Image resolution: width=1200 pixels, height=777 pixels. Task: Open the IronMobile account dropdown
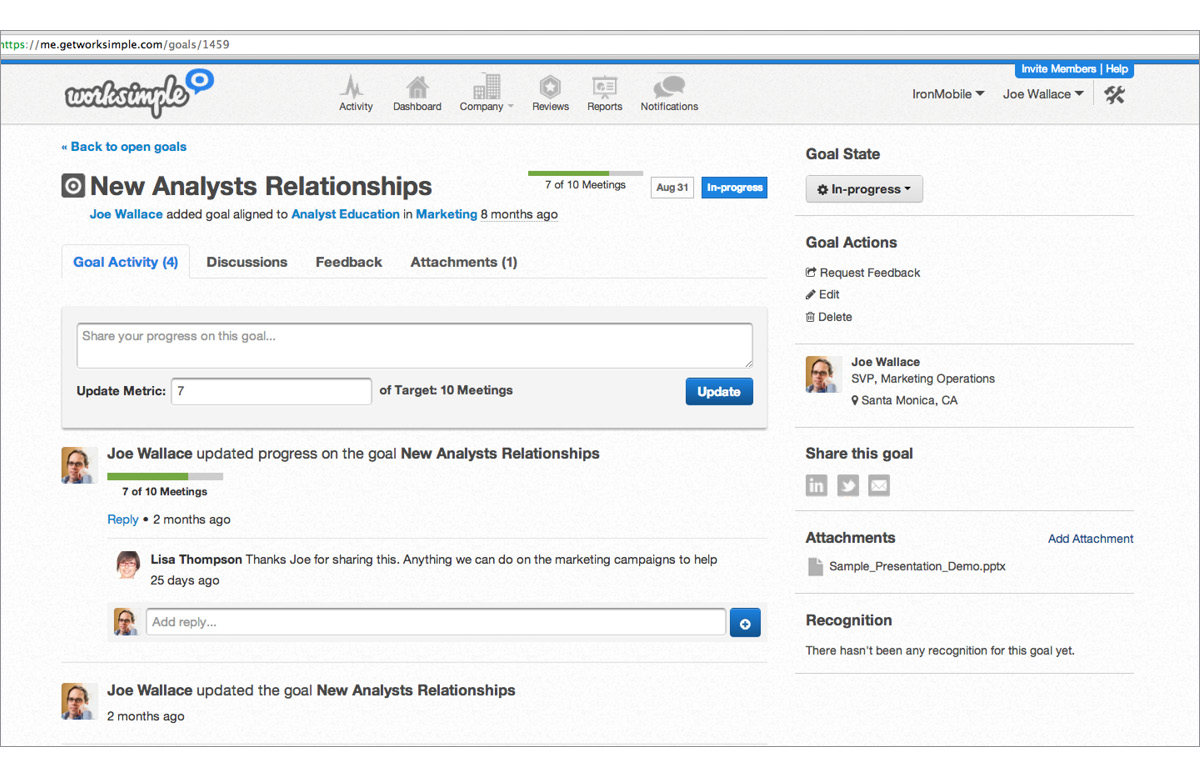coord(948,94)
